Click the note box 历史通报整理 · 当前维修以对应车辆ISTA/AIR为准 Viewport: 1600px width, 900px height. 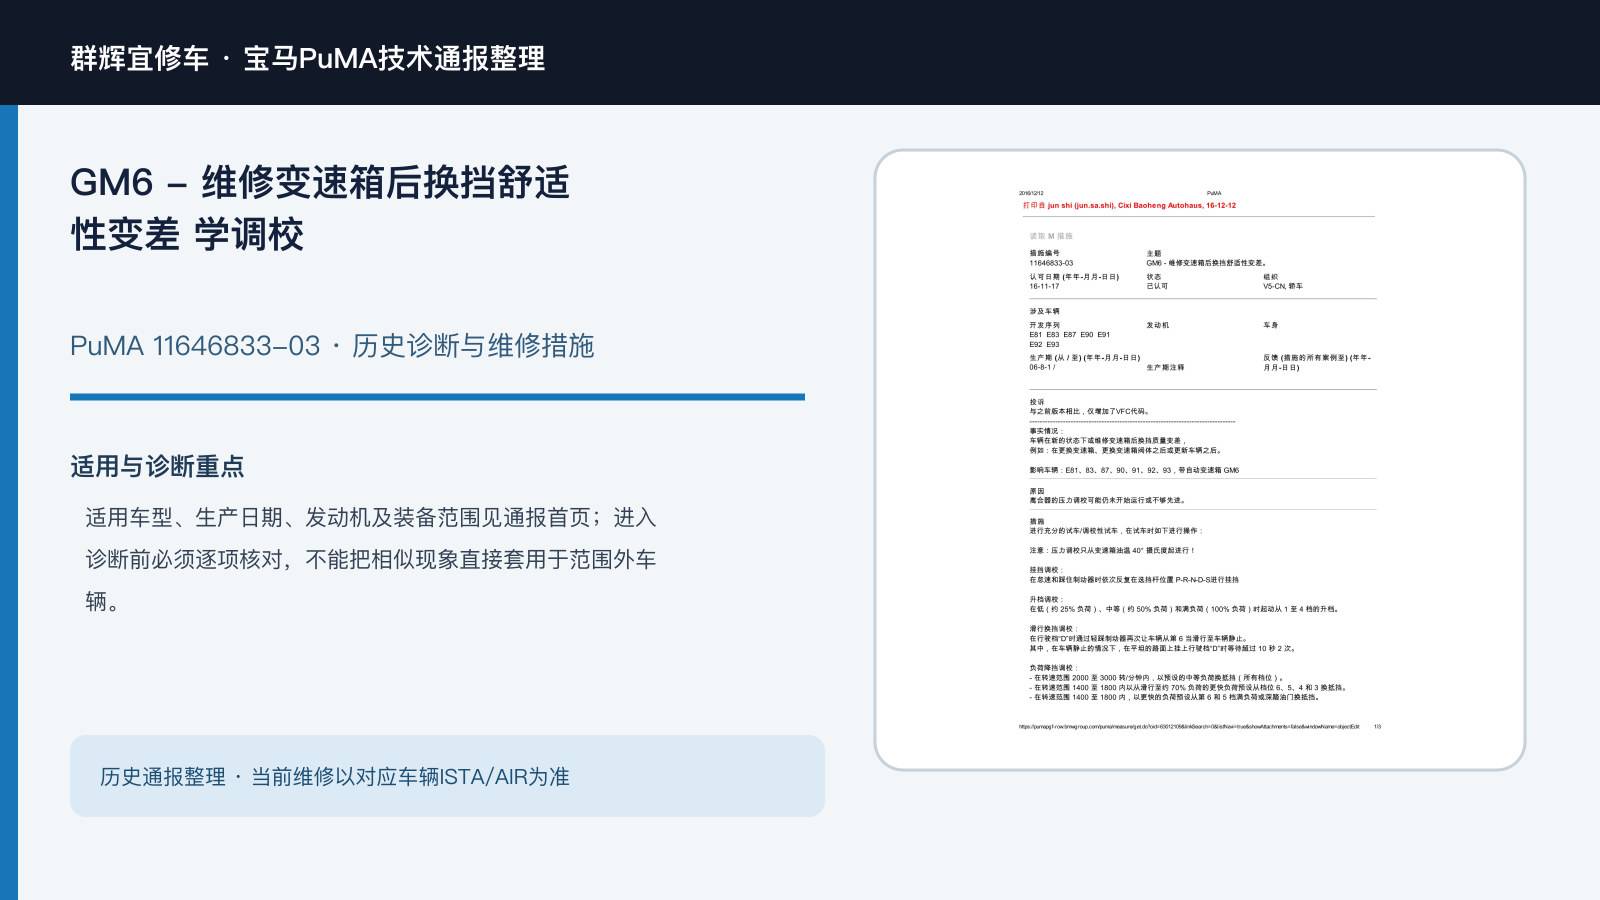click(x=447, y=776)
